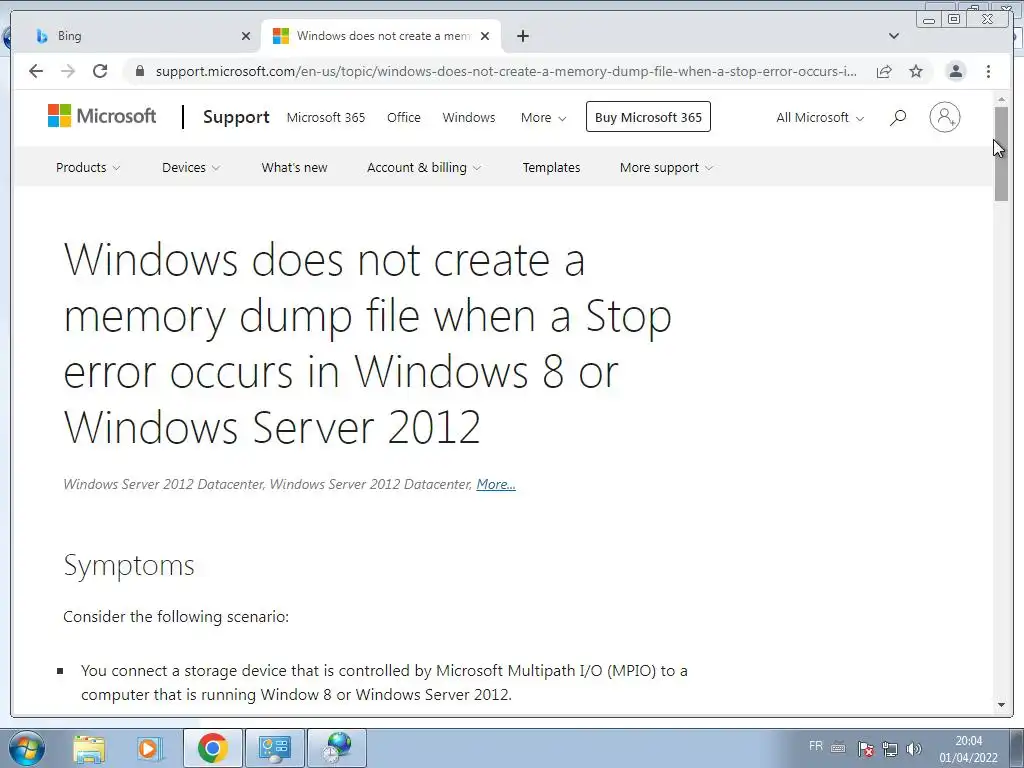
Task: Click the clock showing 20:04
Action: point(968,741)
